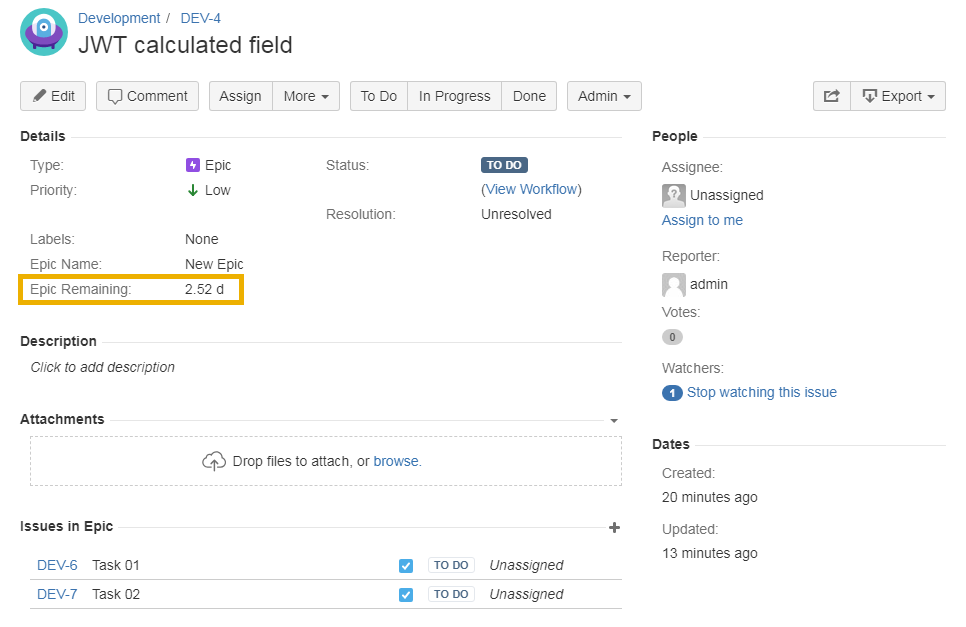
Task: Click the Epic Name value New Epic
Action: [x=214, y=264]
